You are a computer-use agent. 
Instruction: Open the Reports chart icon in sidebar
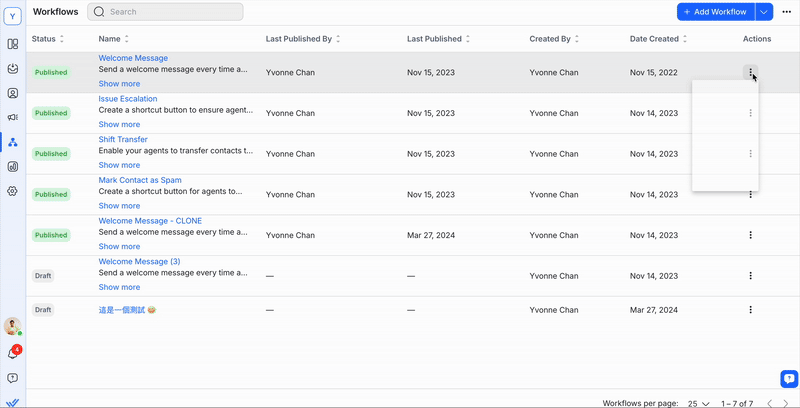pyautogui.click(x=13, y=166)
